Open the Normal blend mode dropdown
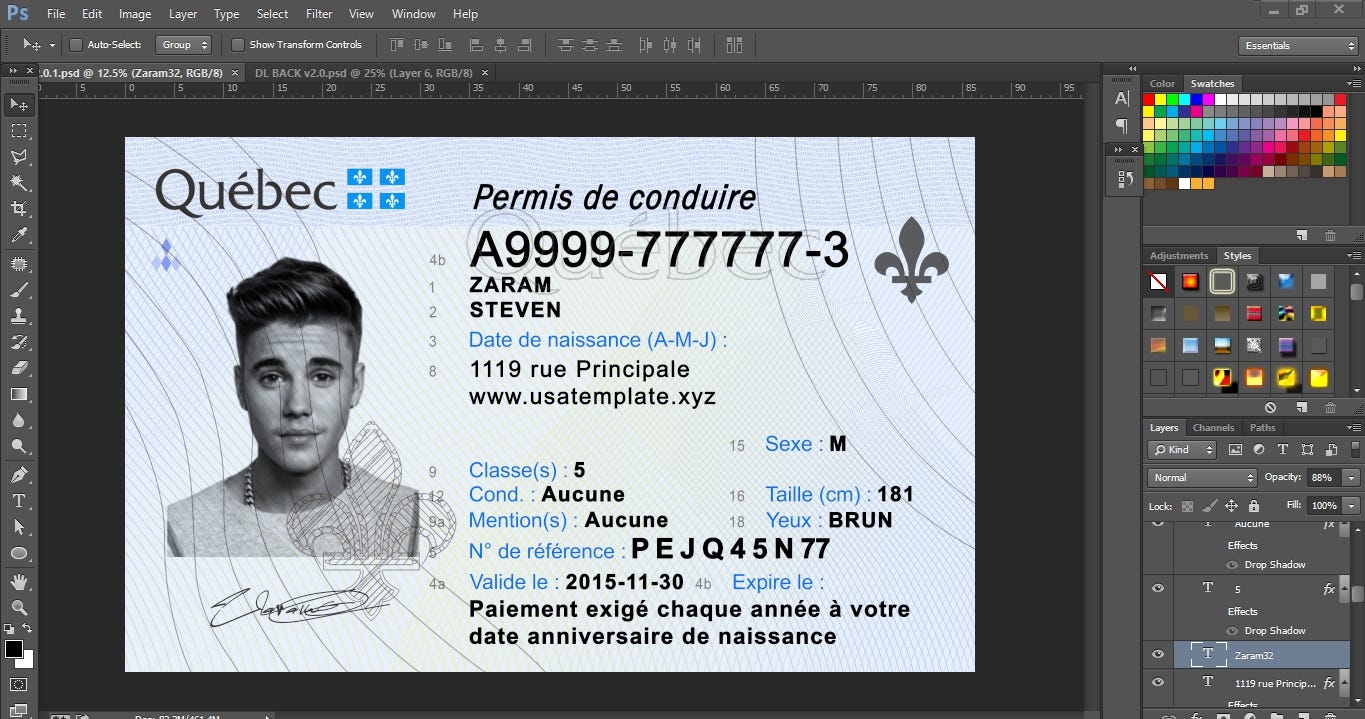 click(1202, 478)
